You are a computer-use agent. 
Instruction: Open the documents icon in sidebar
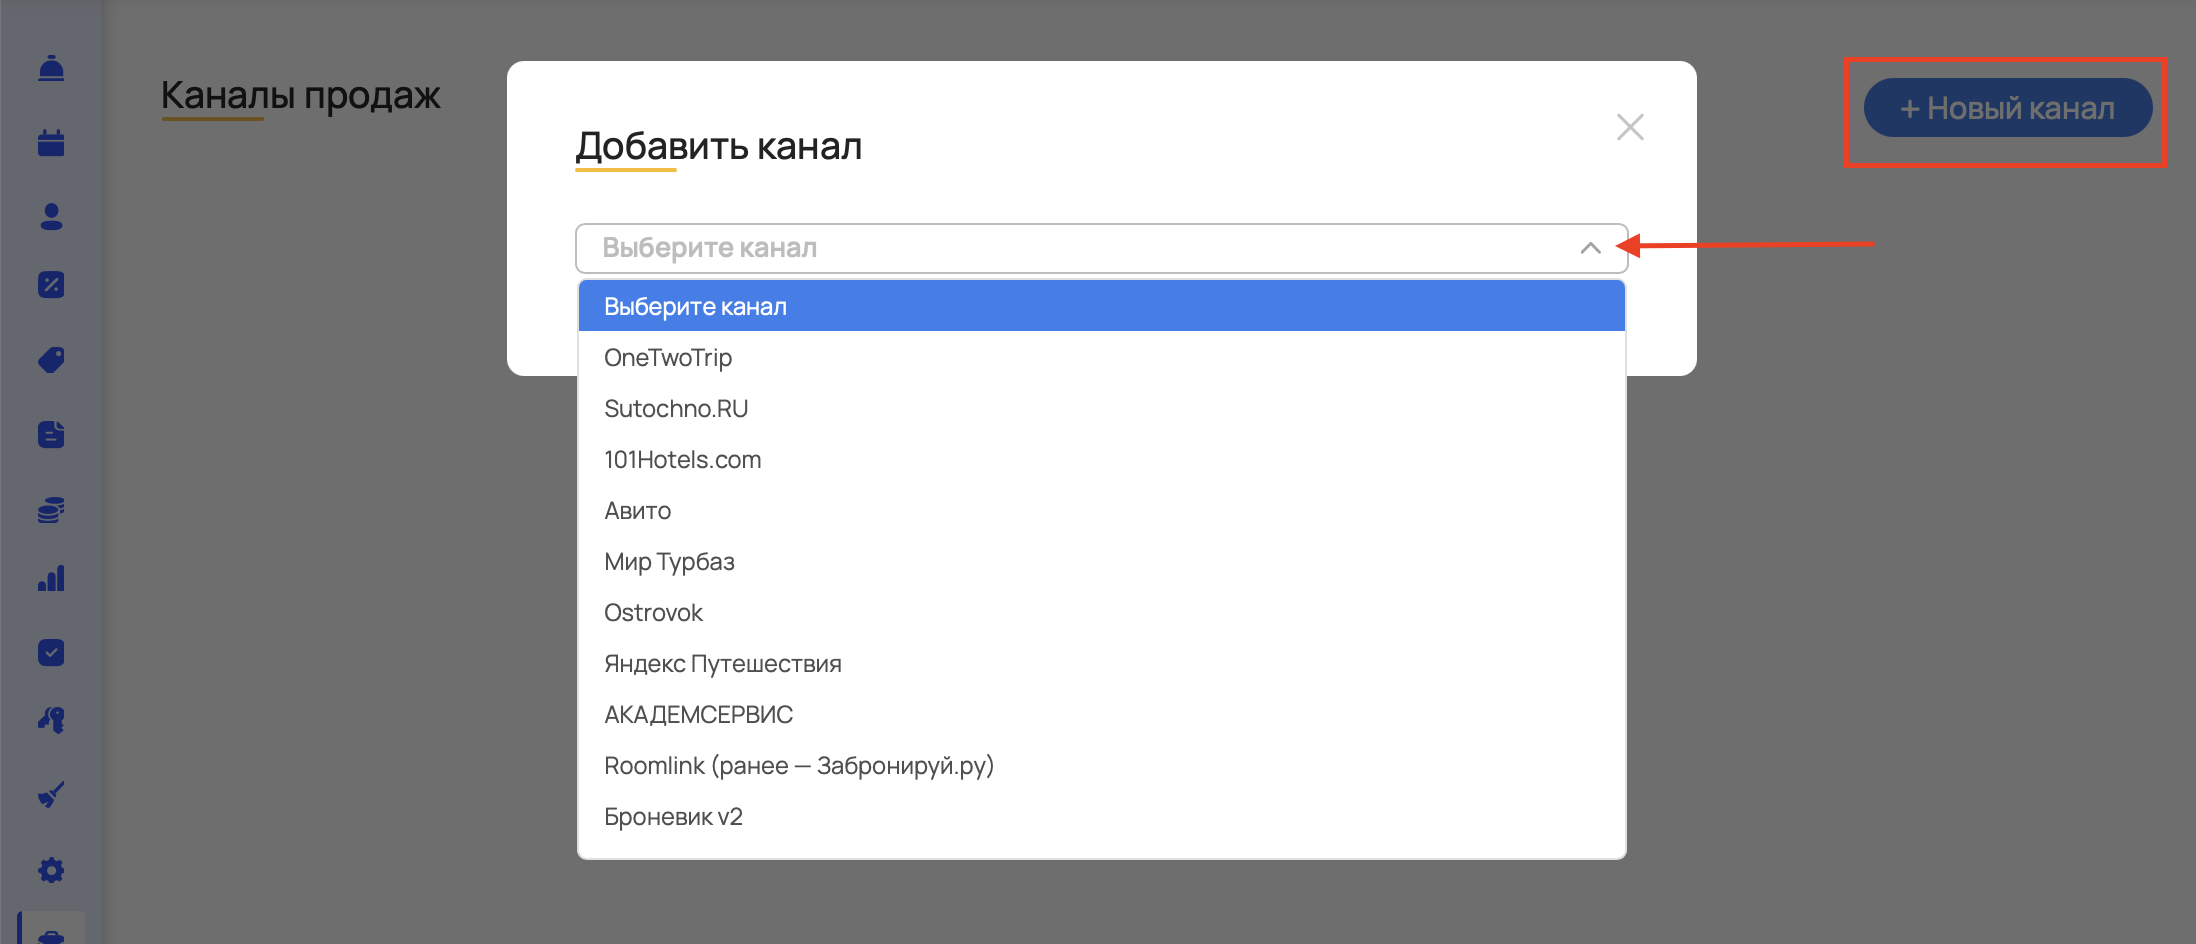point(51,434)
